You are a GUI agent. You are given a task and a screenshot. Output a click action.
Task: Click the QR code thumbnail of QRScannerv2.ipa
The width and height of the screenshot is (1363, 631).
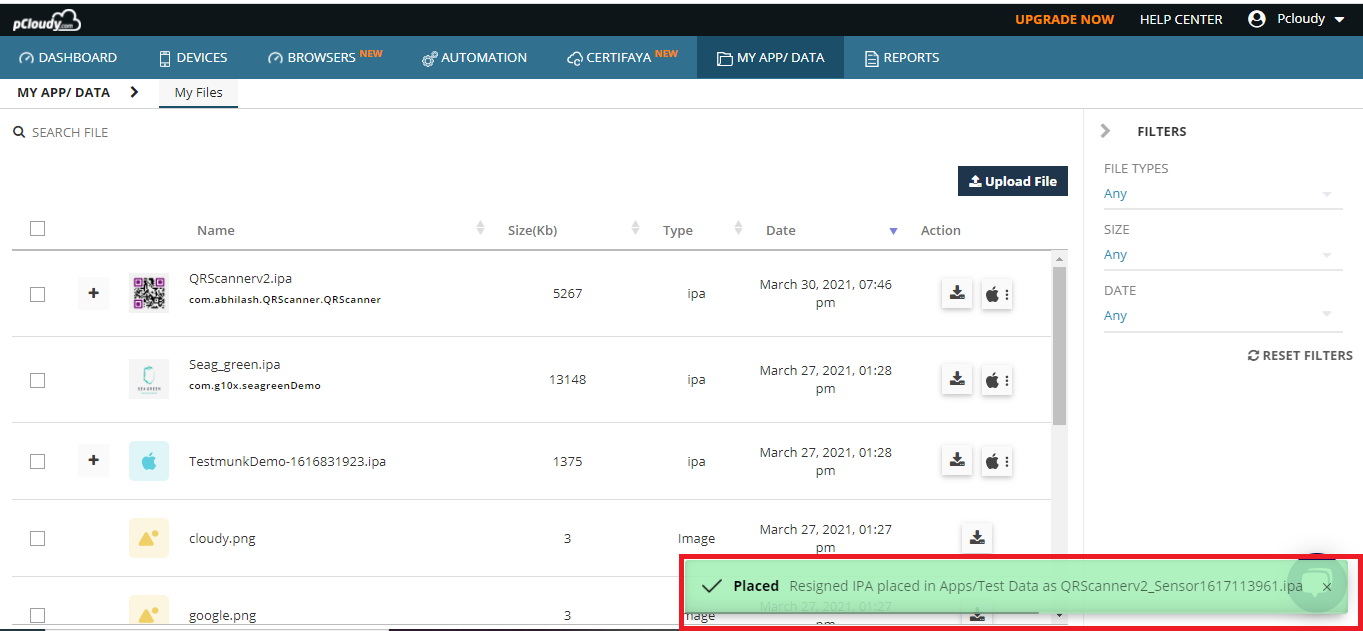point(149,293)
